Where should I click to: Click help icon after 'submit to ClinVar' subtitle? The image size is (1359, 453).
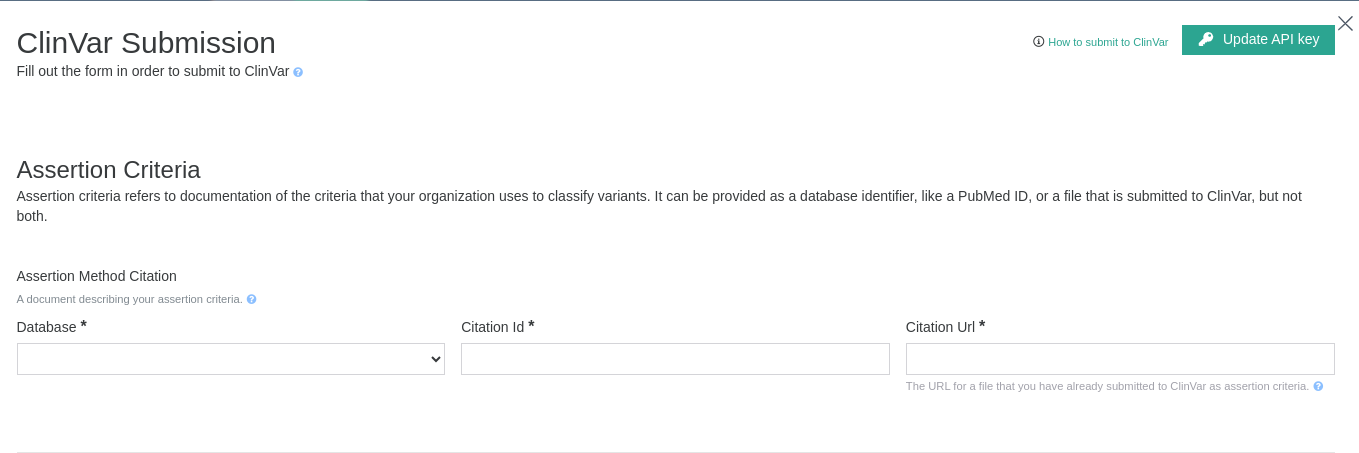(298, 72)
